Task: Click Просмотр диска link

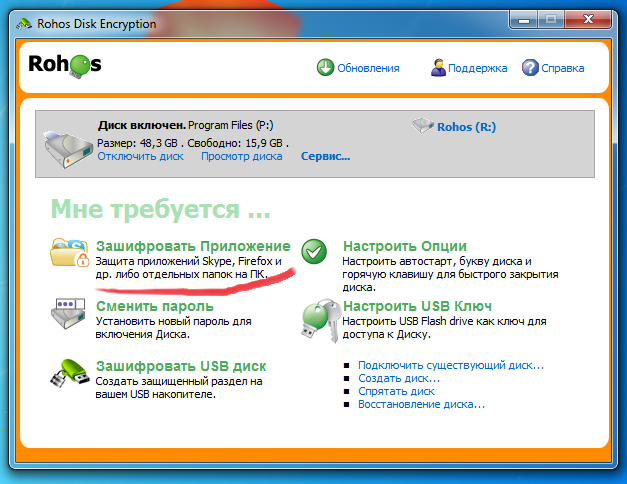Action: (242, 156)
